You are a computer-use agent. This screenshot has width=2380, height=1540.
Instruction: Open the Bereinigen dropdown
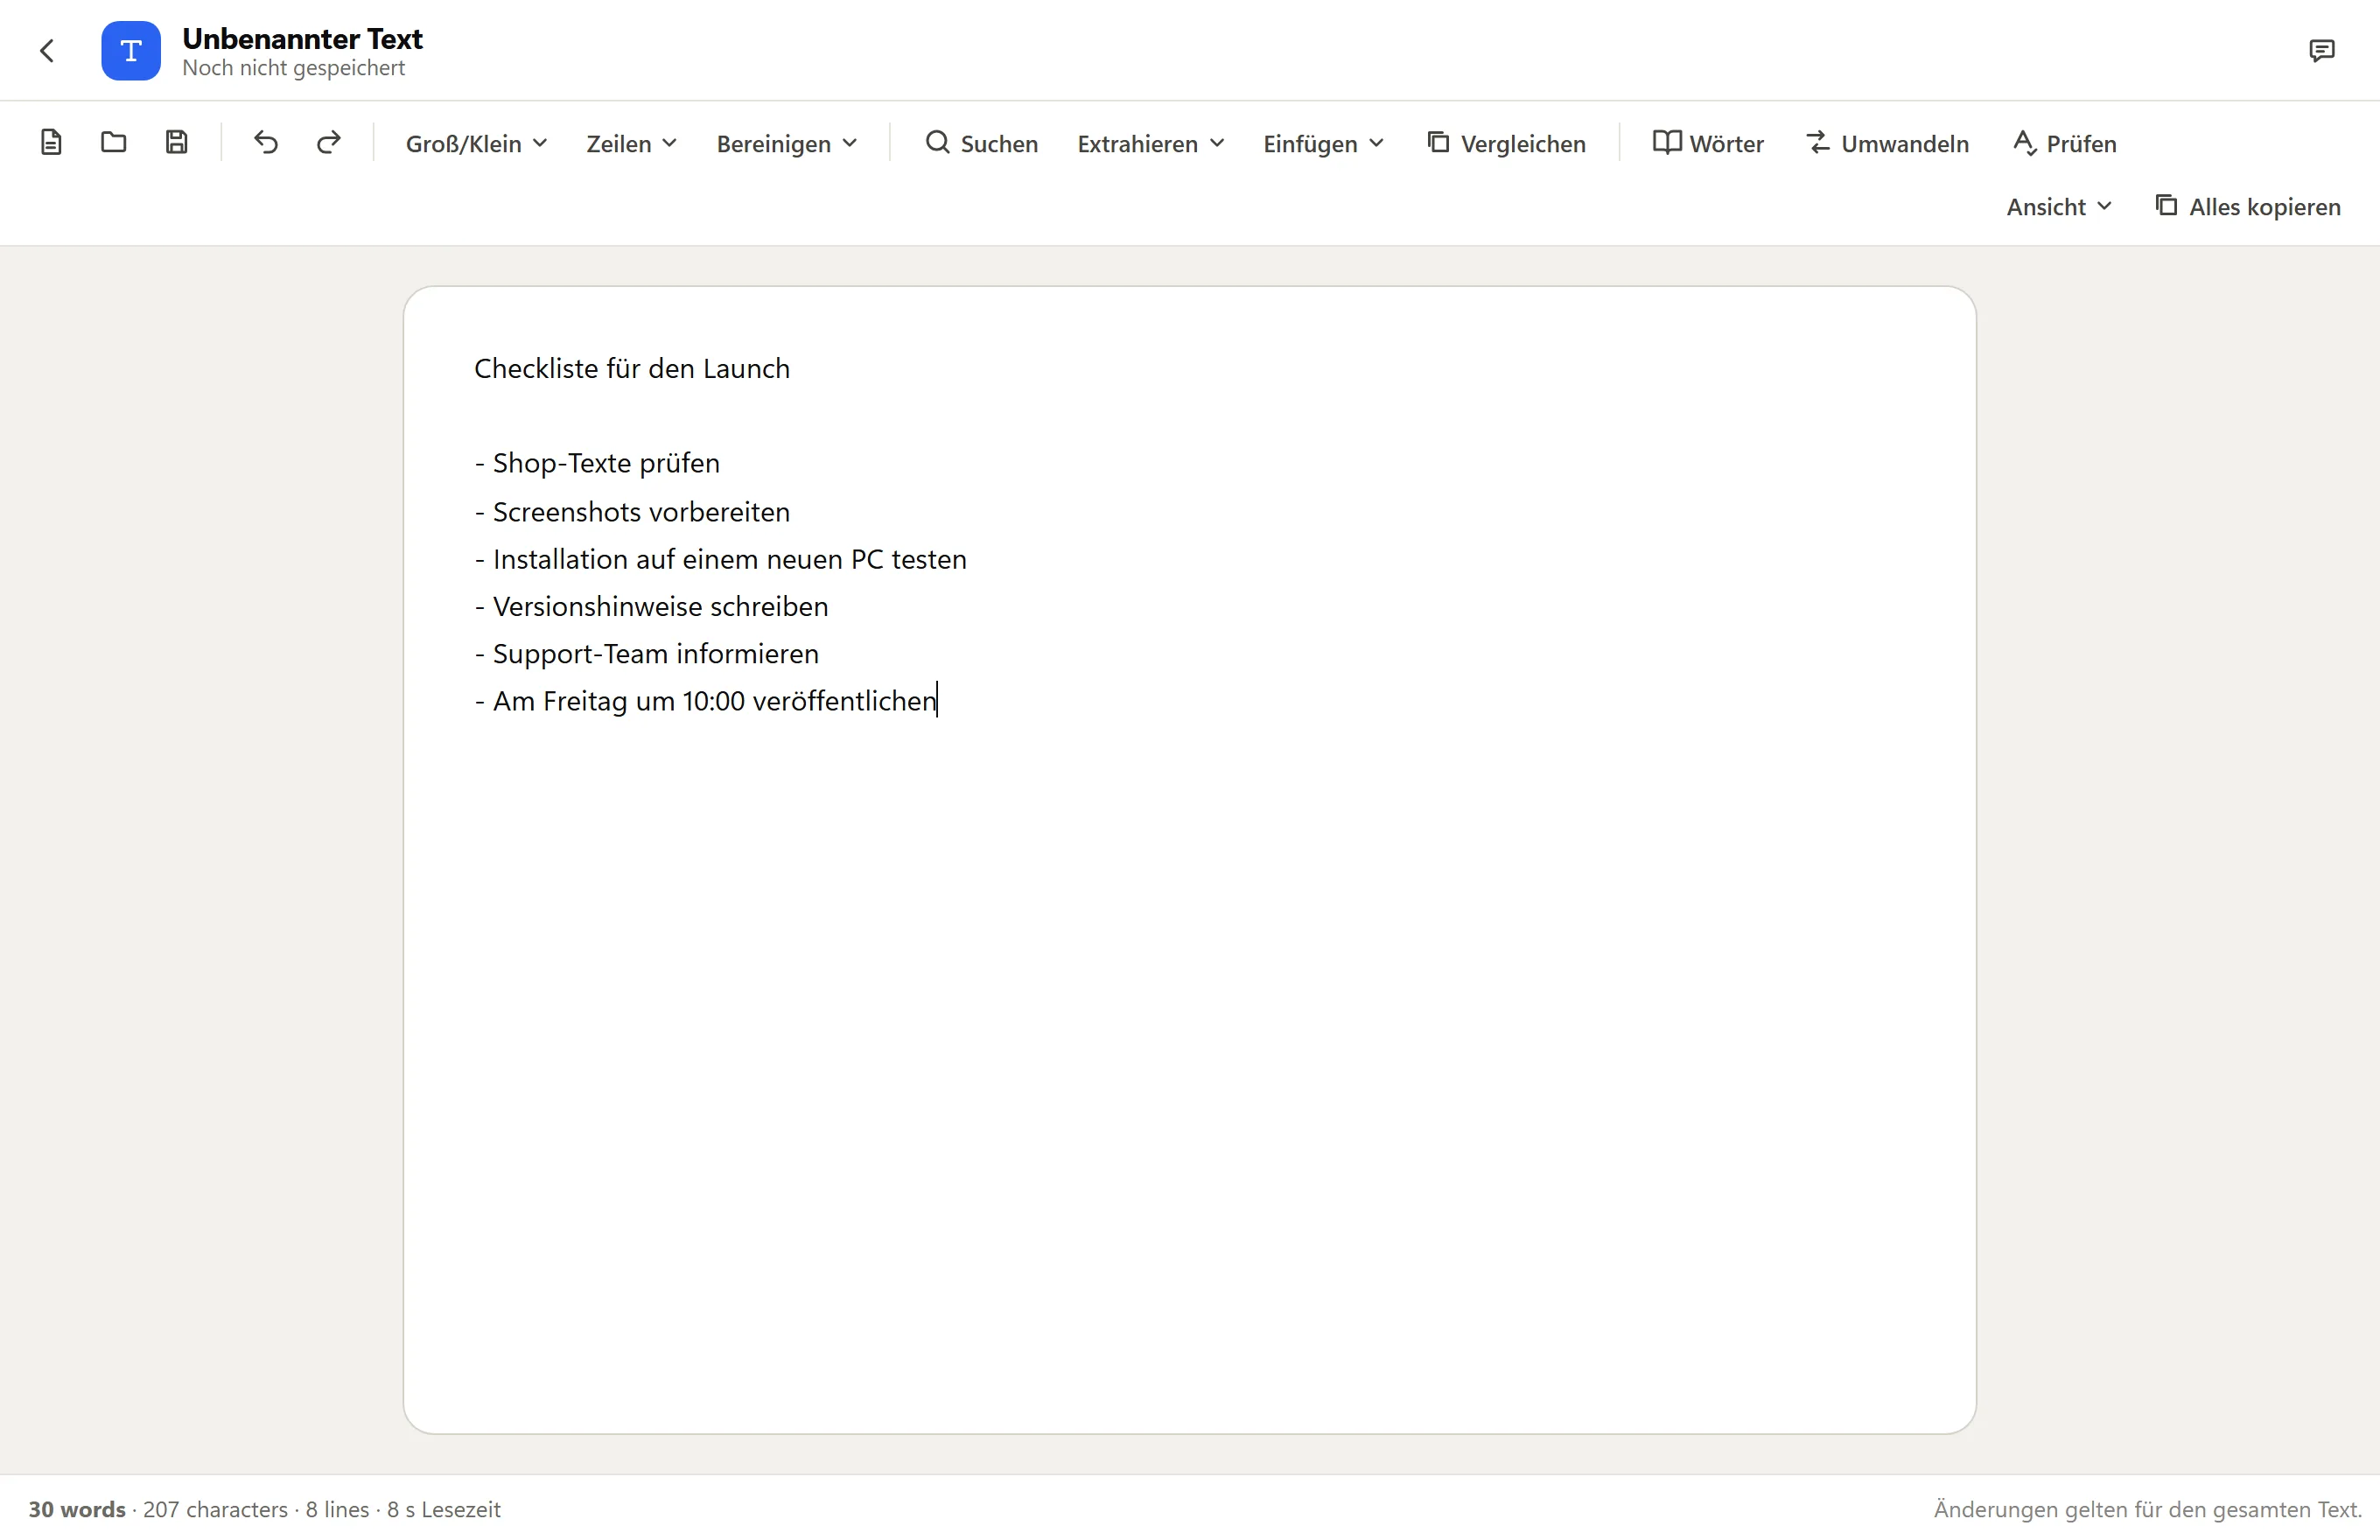(x=787, y=144)
